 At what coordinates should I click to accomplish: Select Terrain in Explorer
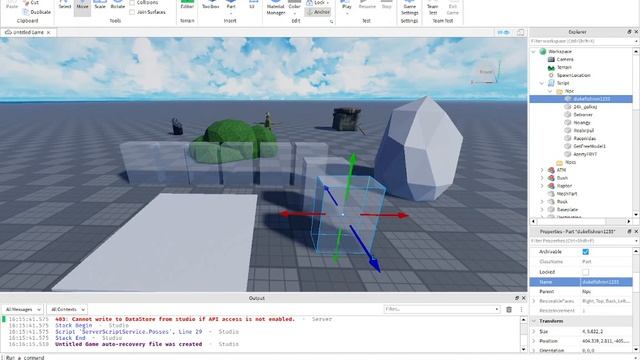coord(564,67)
